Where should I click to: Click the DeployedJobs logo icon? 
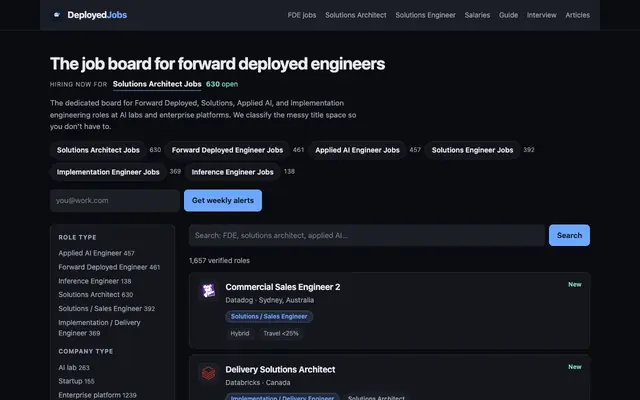point(57,15)
